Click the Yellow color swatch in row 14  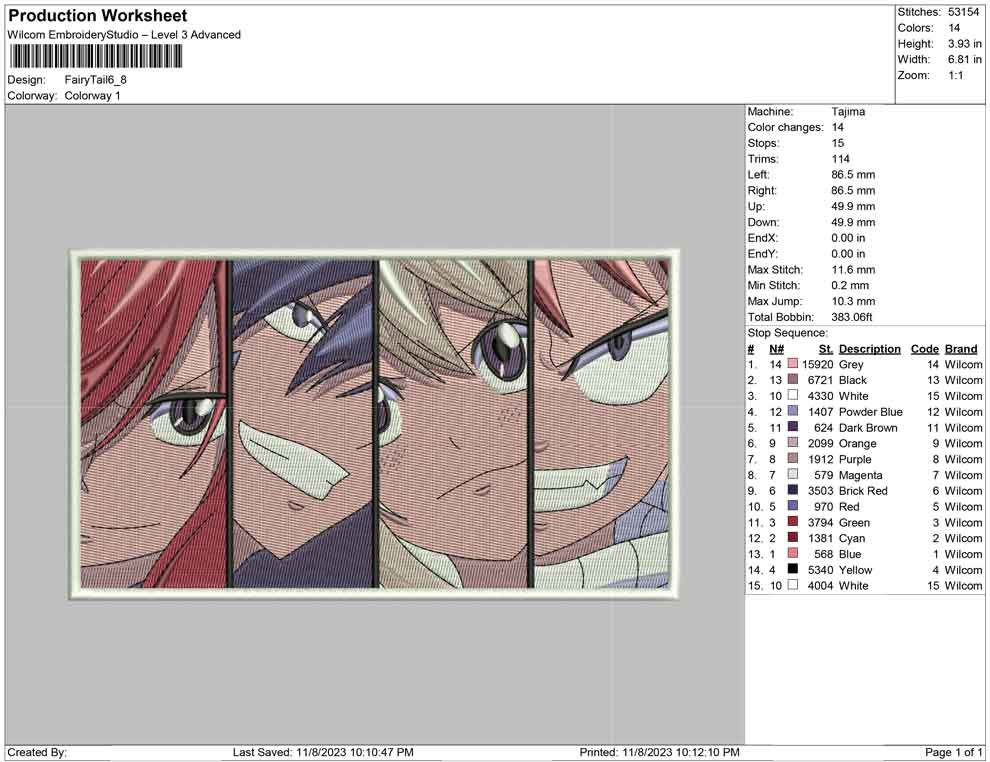pos(792,569)
